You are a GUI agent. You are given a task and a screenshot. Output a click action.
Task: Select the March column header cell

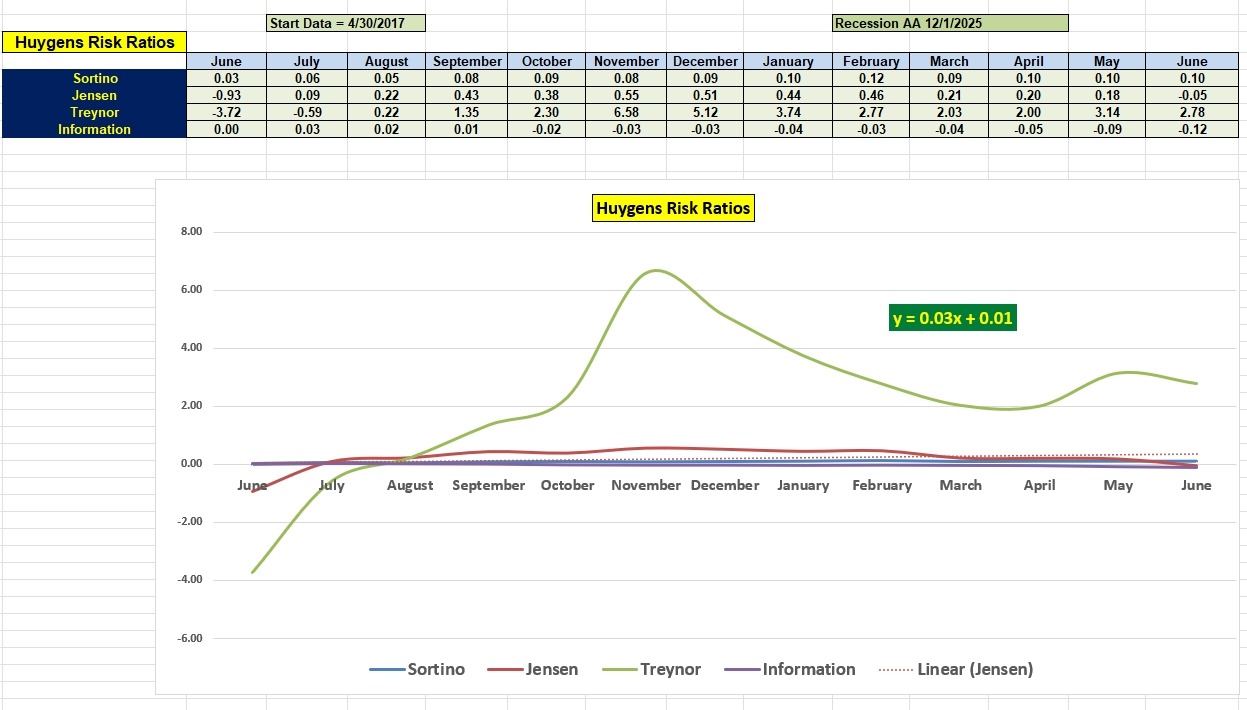point(949,61)
